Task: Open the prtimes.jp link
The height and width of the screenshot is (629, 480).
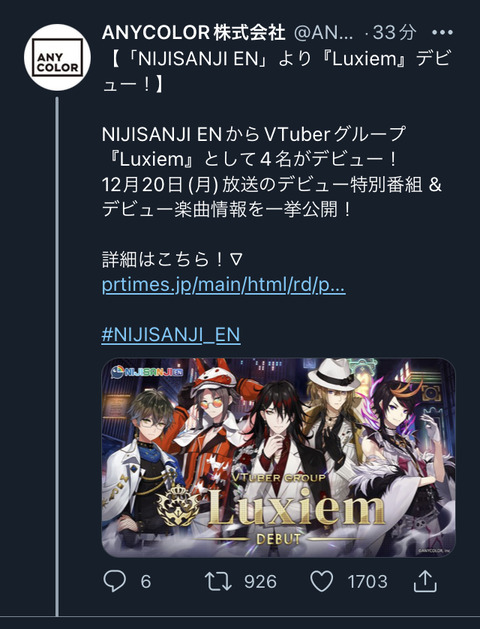Action: pyautogui.click(x=223, y=285)
